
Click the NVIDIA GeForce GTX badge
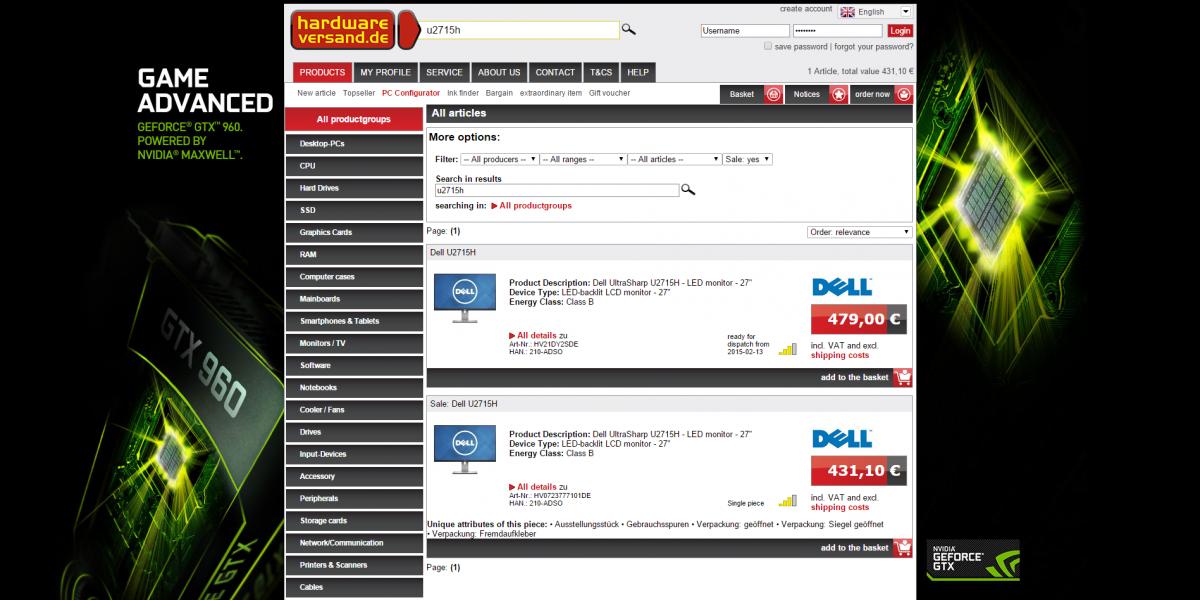(973, 560)
